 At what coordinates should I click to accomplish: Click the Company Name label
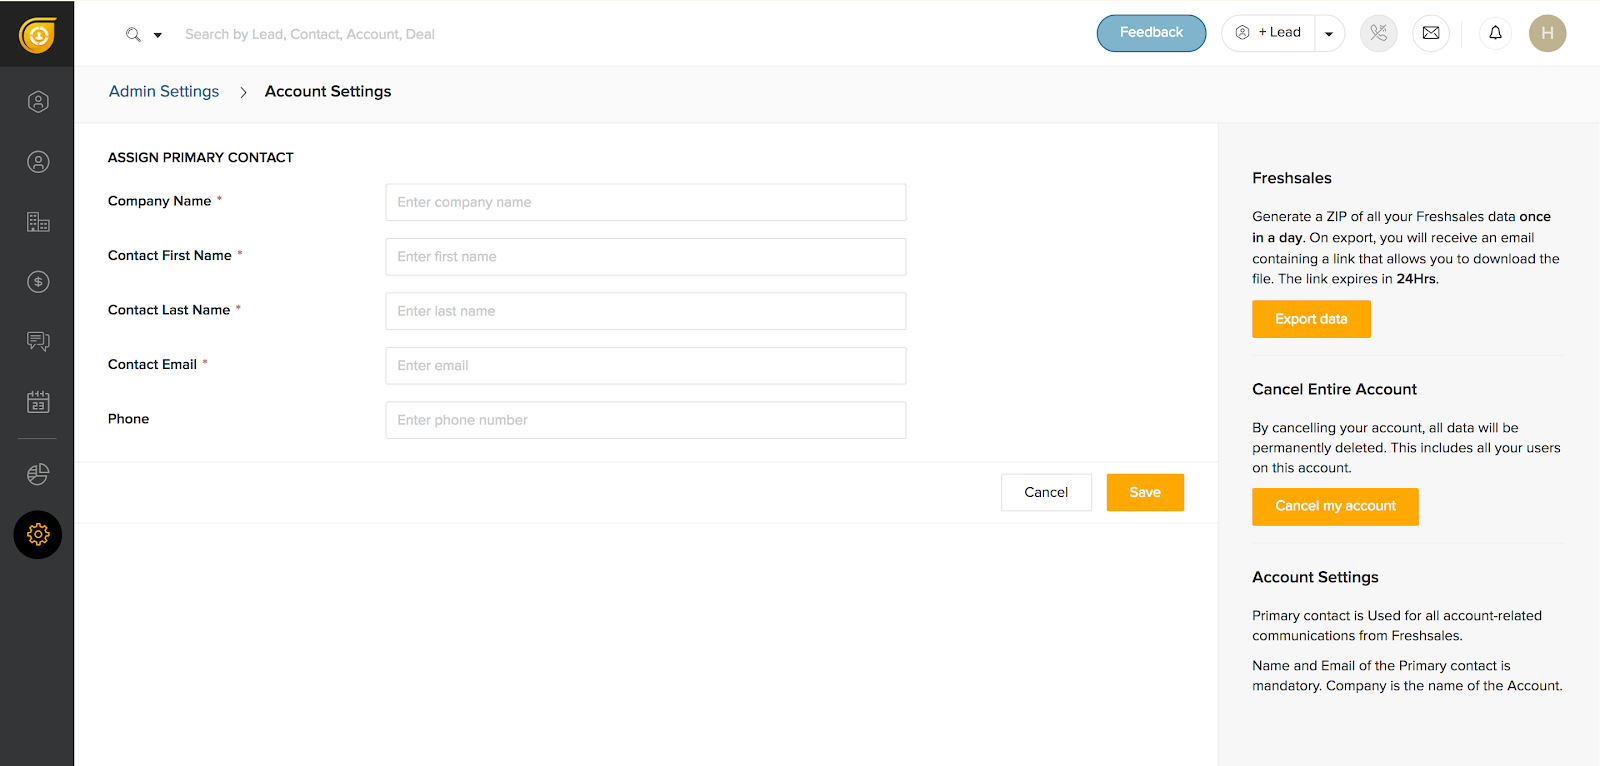click(x=159, y=201)
